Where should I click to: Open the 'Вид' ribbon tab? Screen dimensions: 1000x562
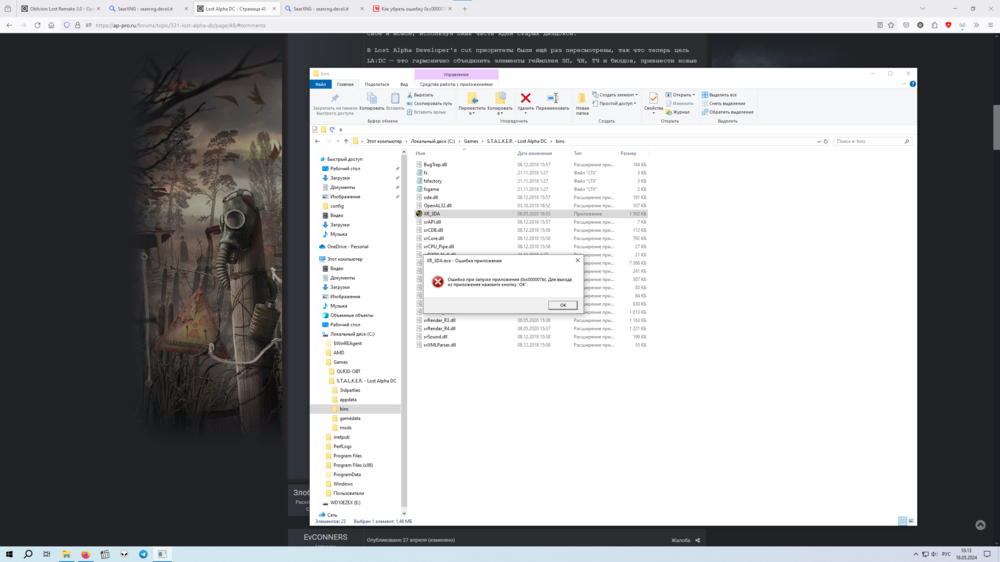404,85
